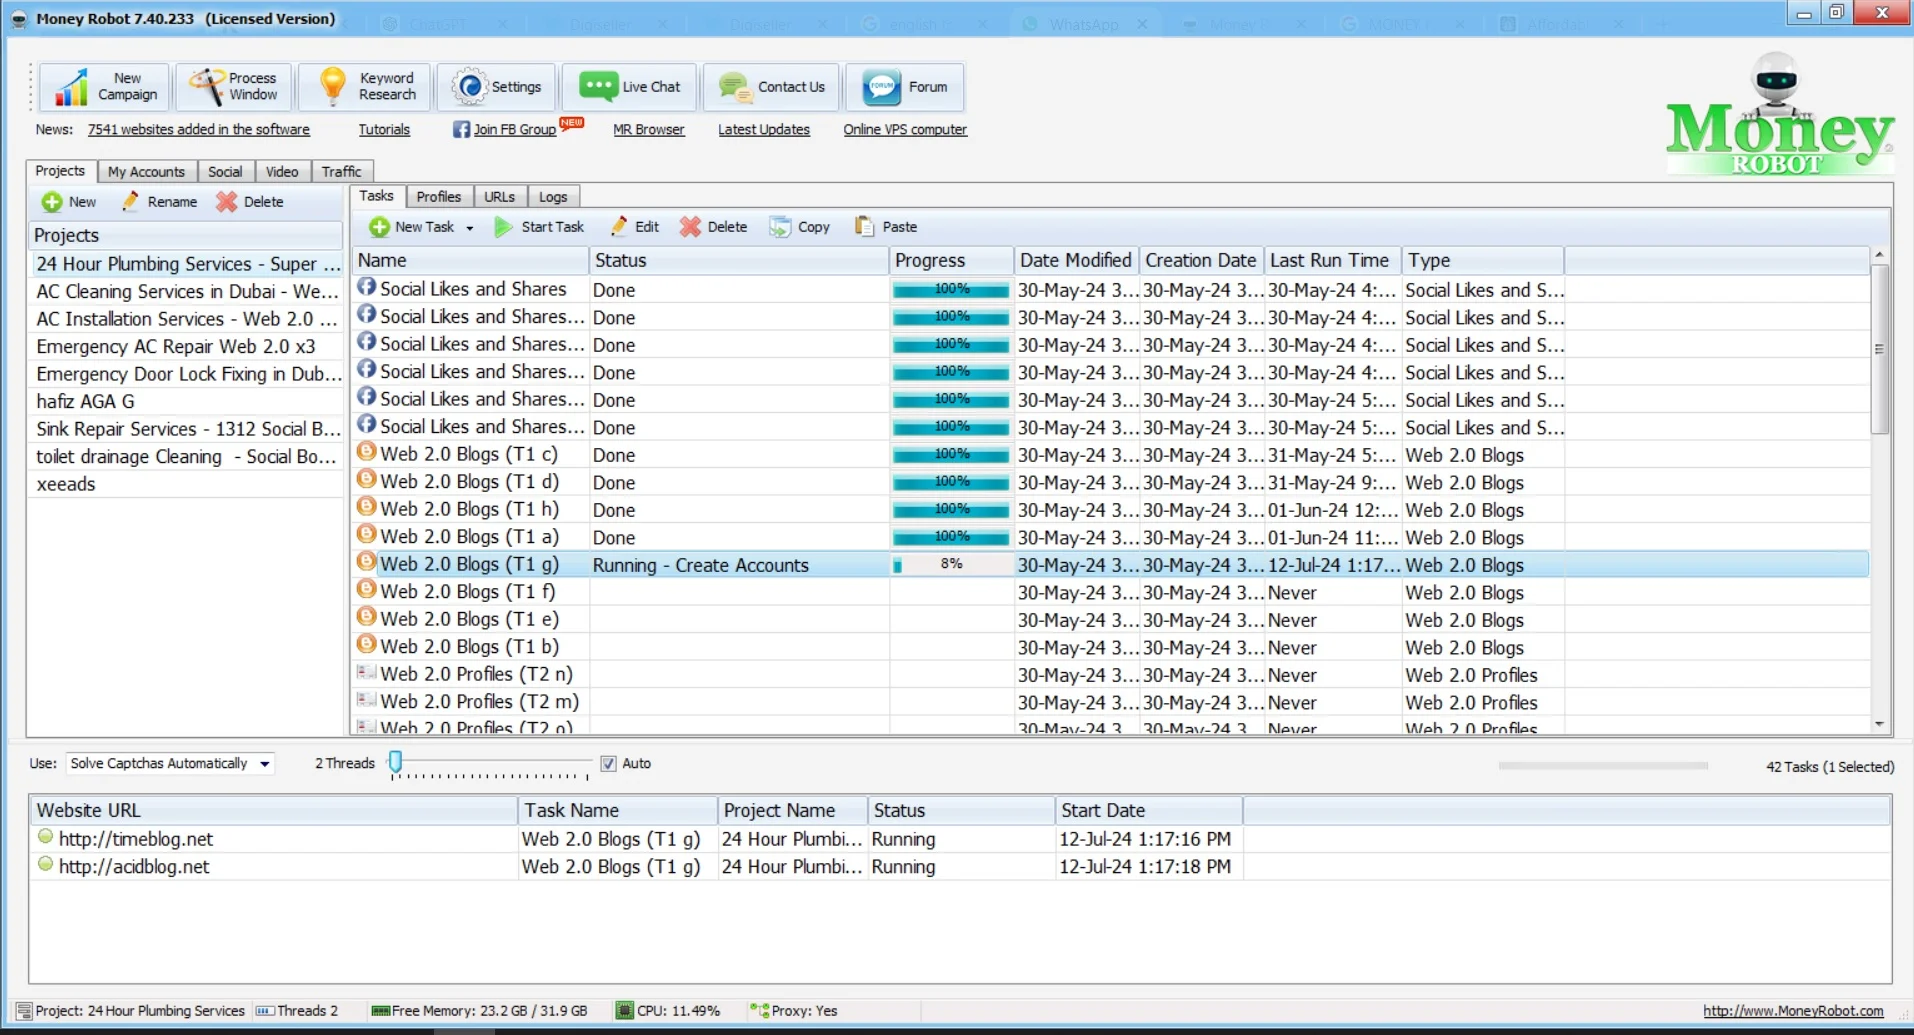Click the Threads slider handle

pos(396,762)
